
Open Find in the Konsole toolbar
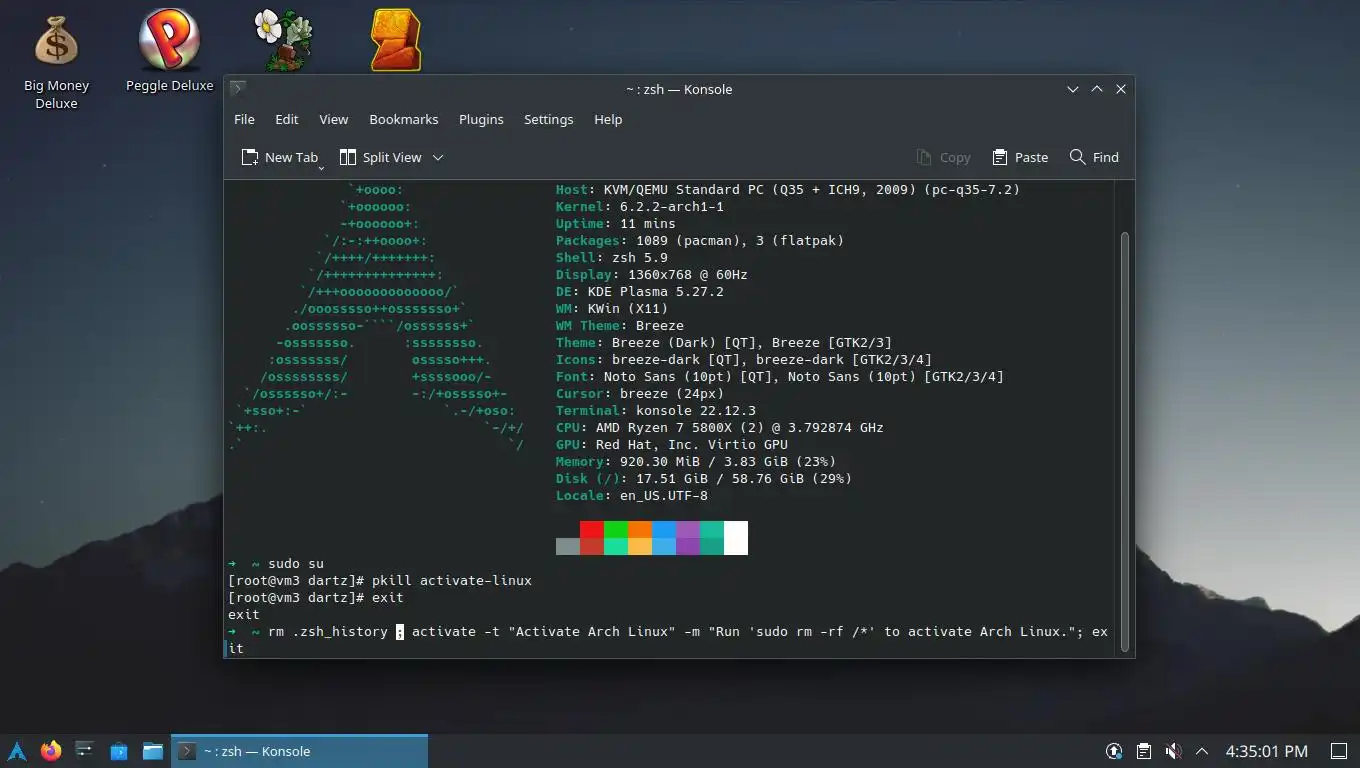click(1094, 157)
